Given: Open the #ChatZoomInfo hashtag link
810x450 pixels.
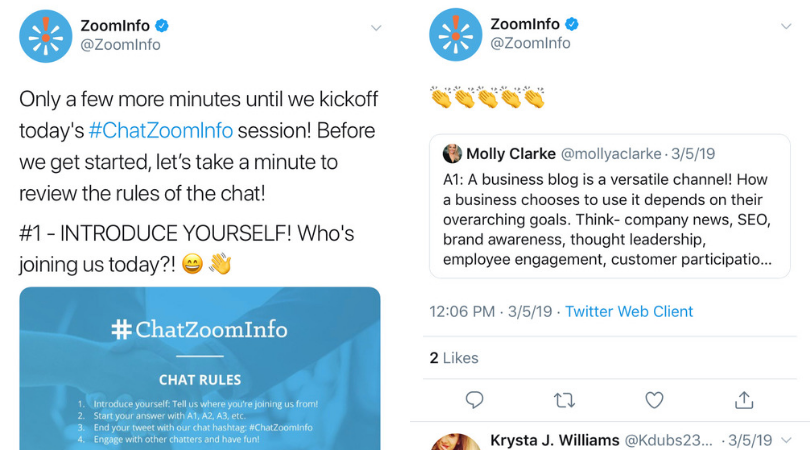Looking at the screenshot, I should click(160, 130).
